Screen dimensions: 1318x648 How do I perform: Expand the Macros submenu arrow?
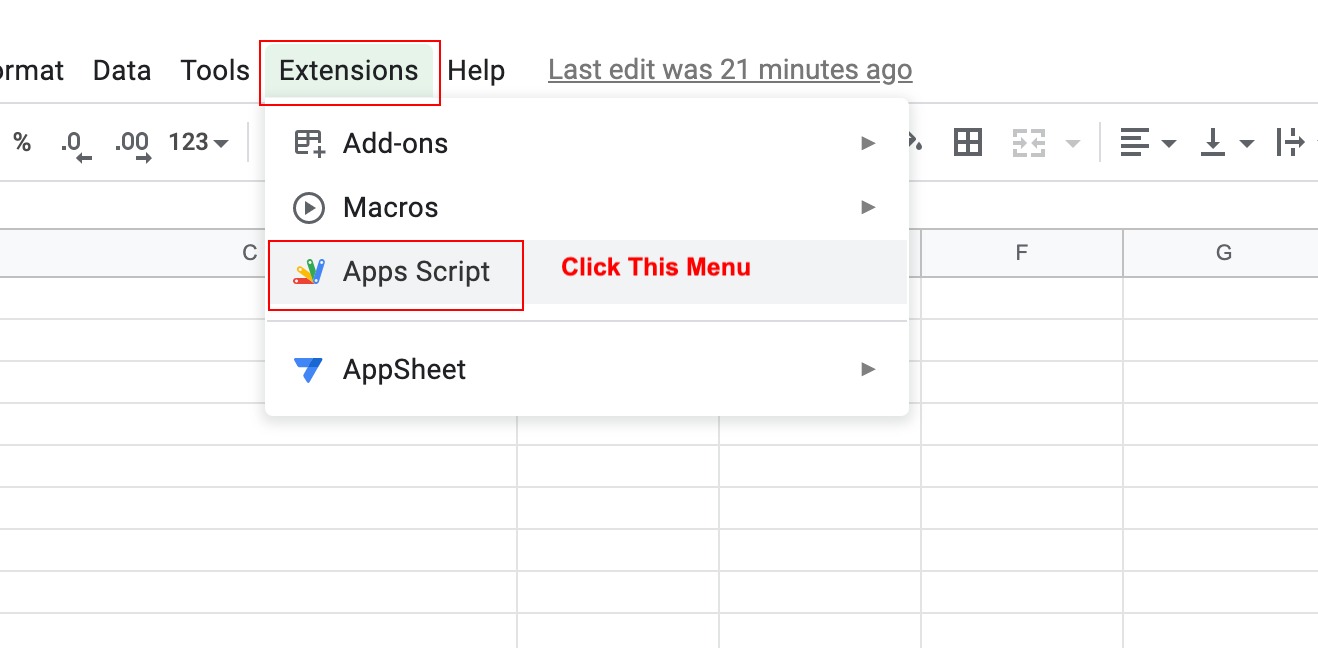click(867, 207)
